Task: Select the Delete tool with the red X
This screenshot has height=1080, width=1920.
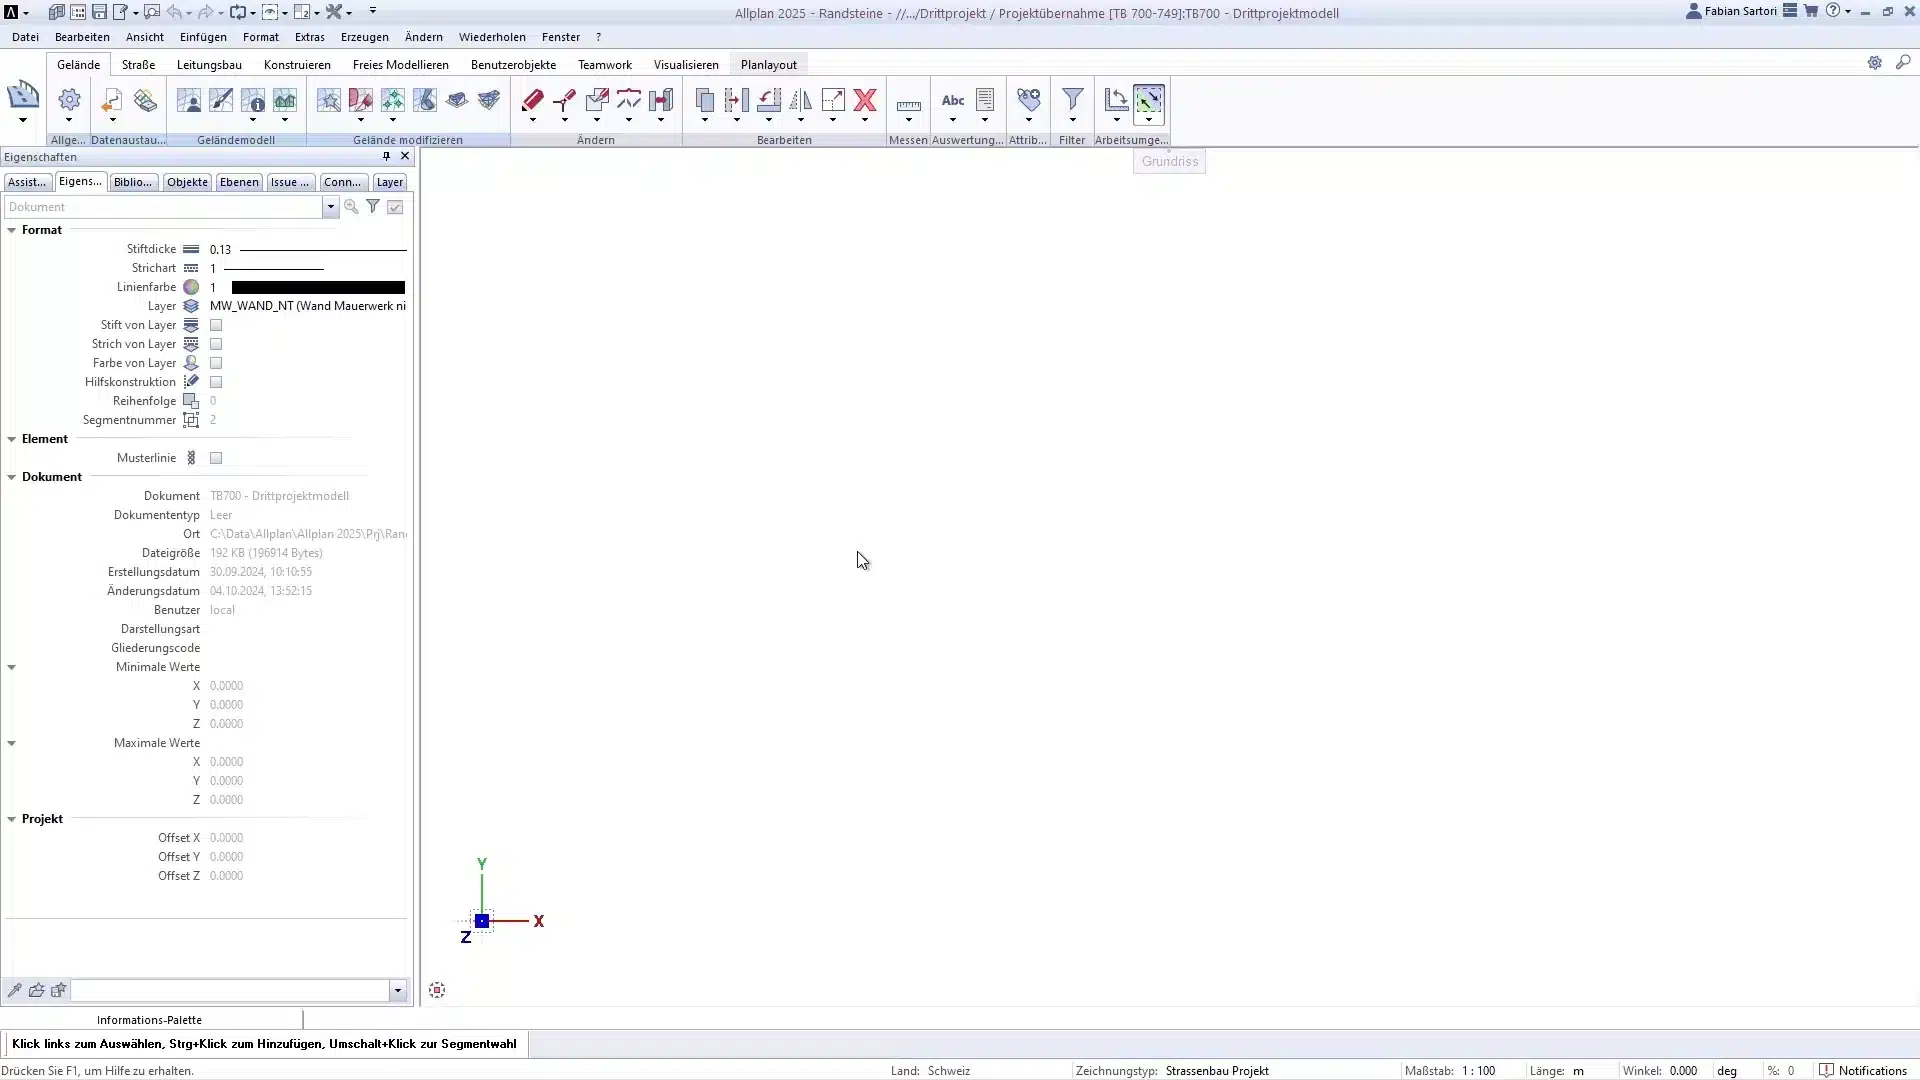Action: (865, 100)
